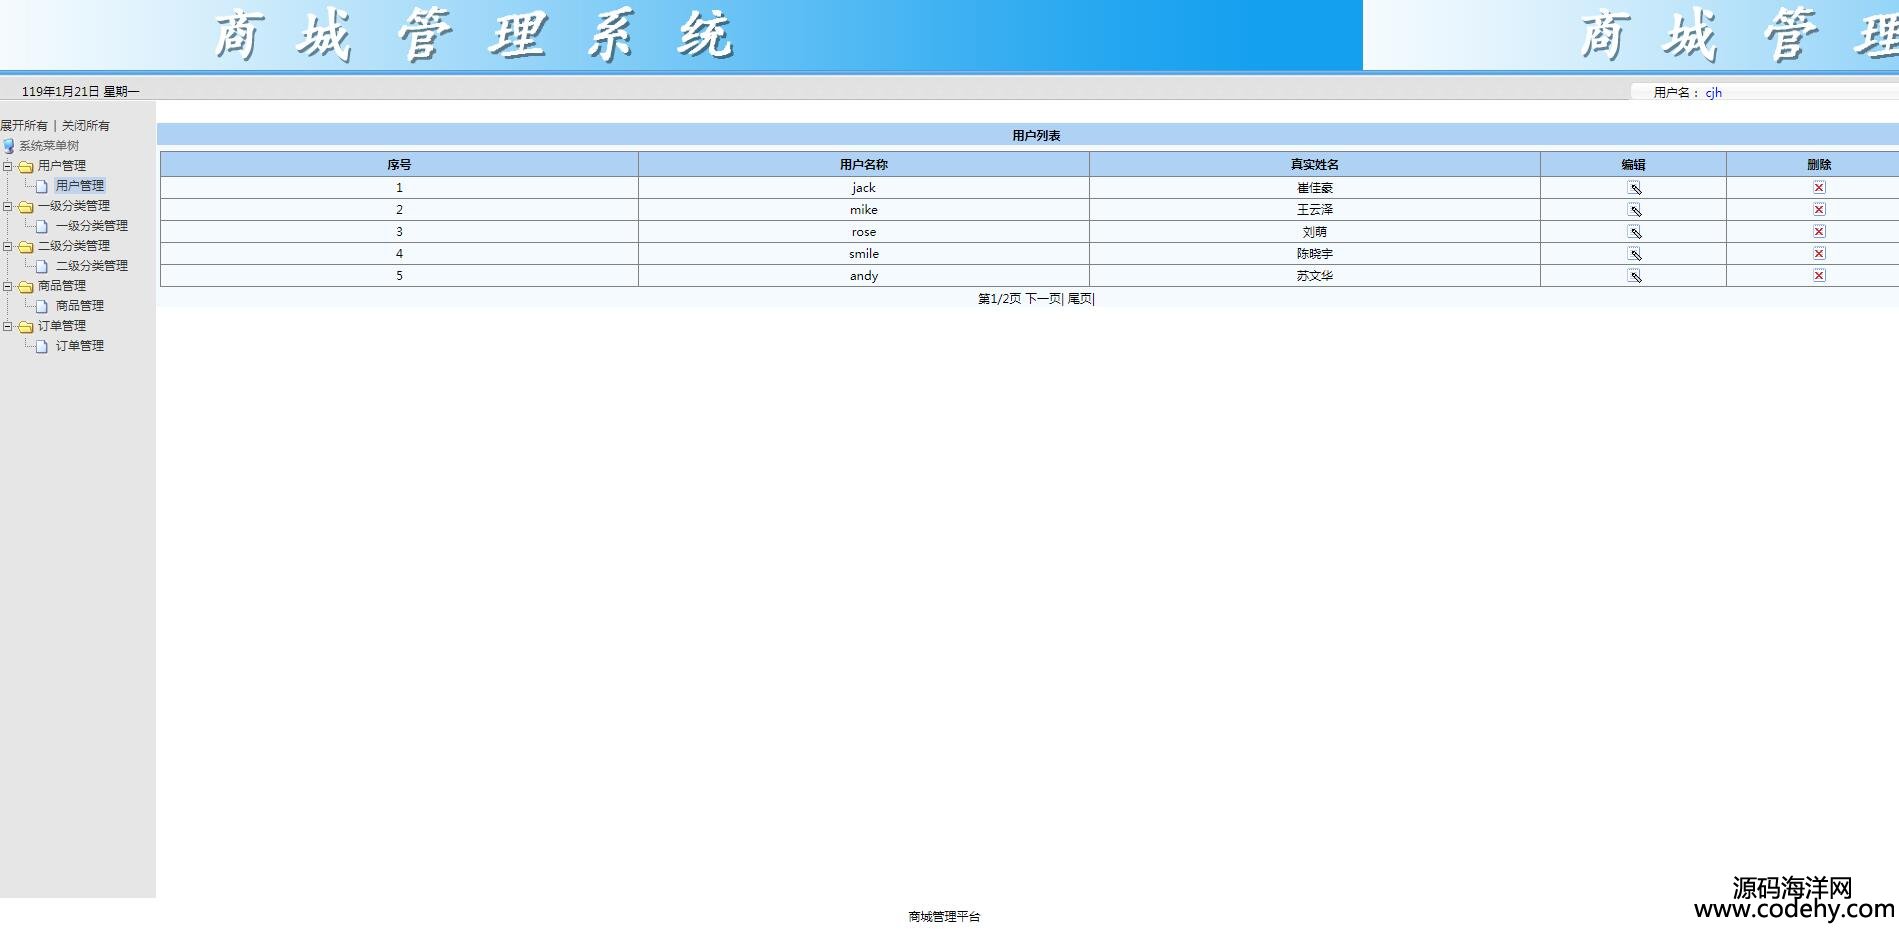Click page icon beside 订单管理 leaf
The width and height of the screenshot is (1899, 929).
42,346
